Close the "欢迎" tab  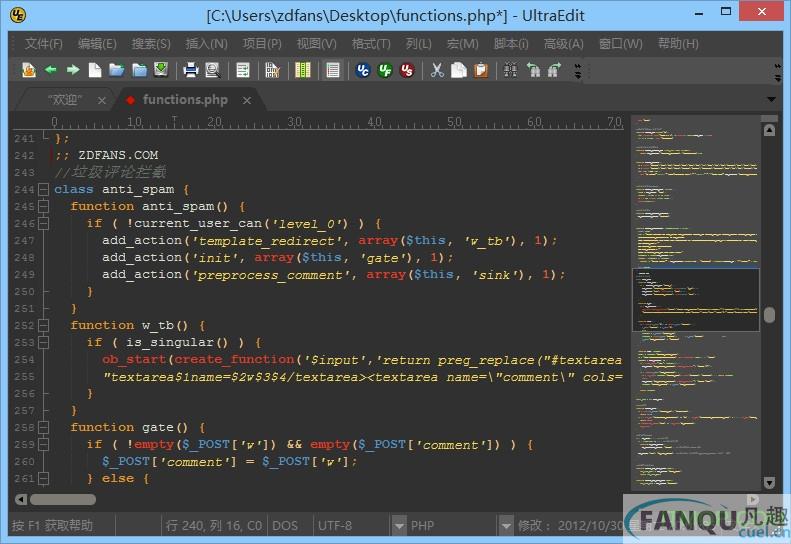pos(102,100)
